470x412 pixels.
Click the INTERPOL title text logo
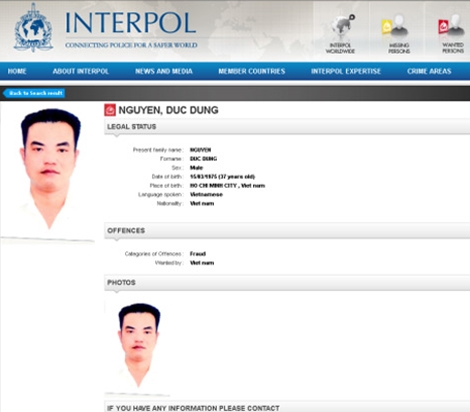click(x=130, y=23)
